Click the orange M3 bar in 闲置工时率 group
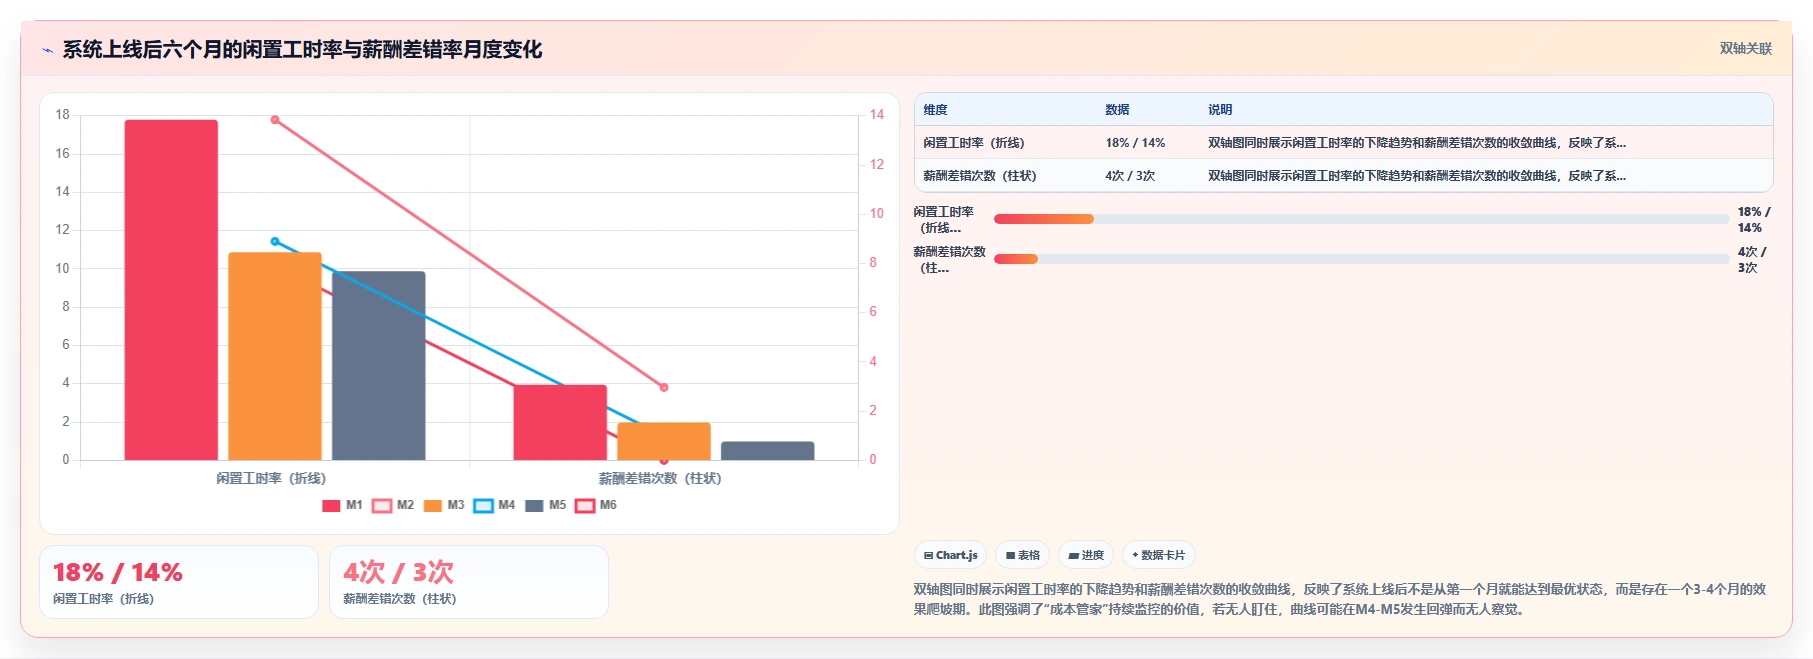Viewport: 1813px width, 659px height. (x=275, y=356)
